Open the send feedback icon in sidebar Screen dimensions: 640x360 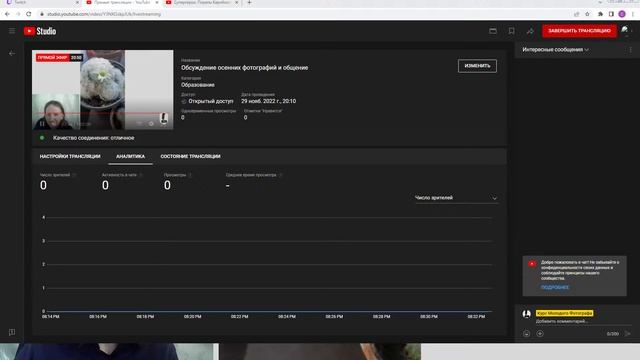[x=12, y=332]
